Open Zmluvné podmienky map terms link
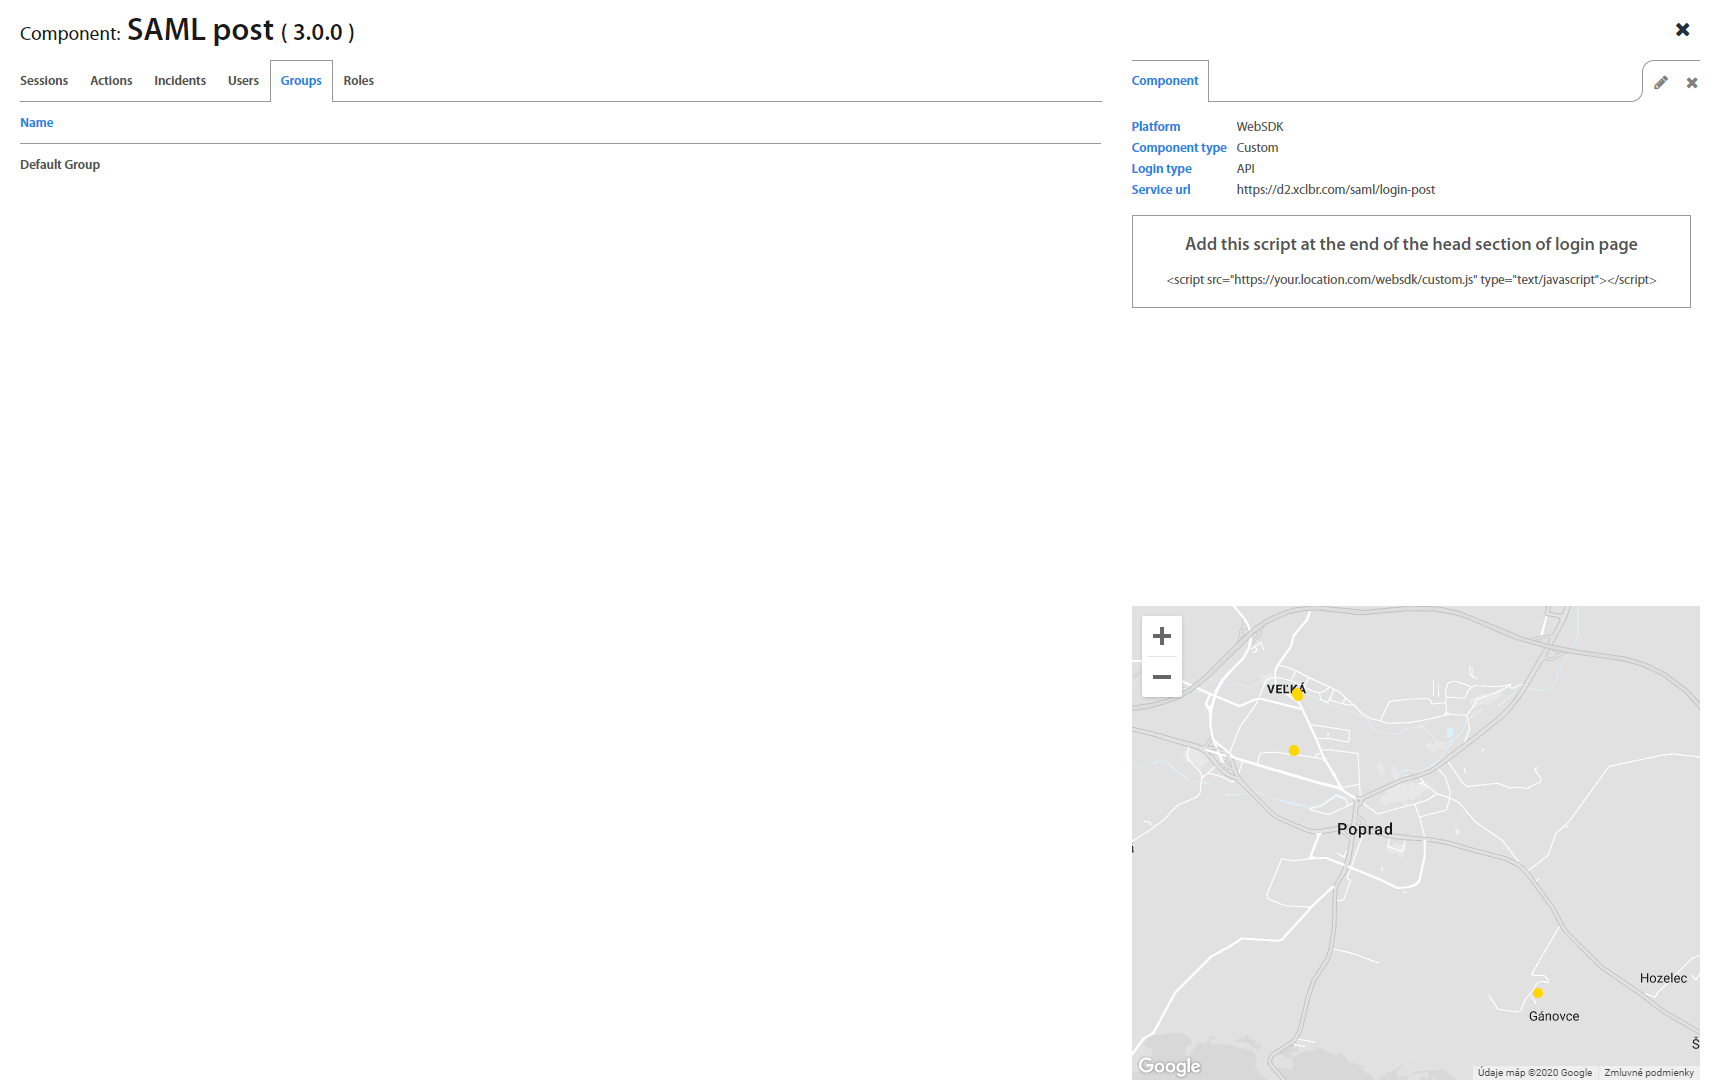Screen dimensions: 1720x1080 [x=1648, y=1073]
